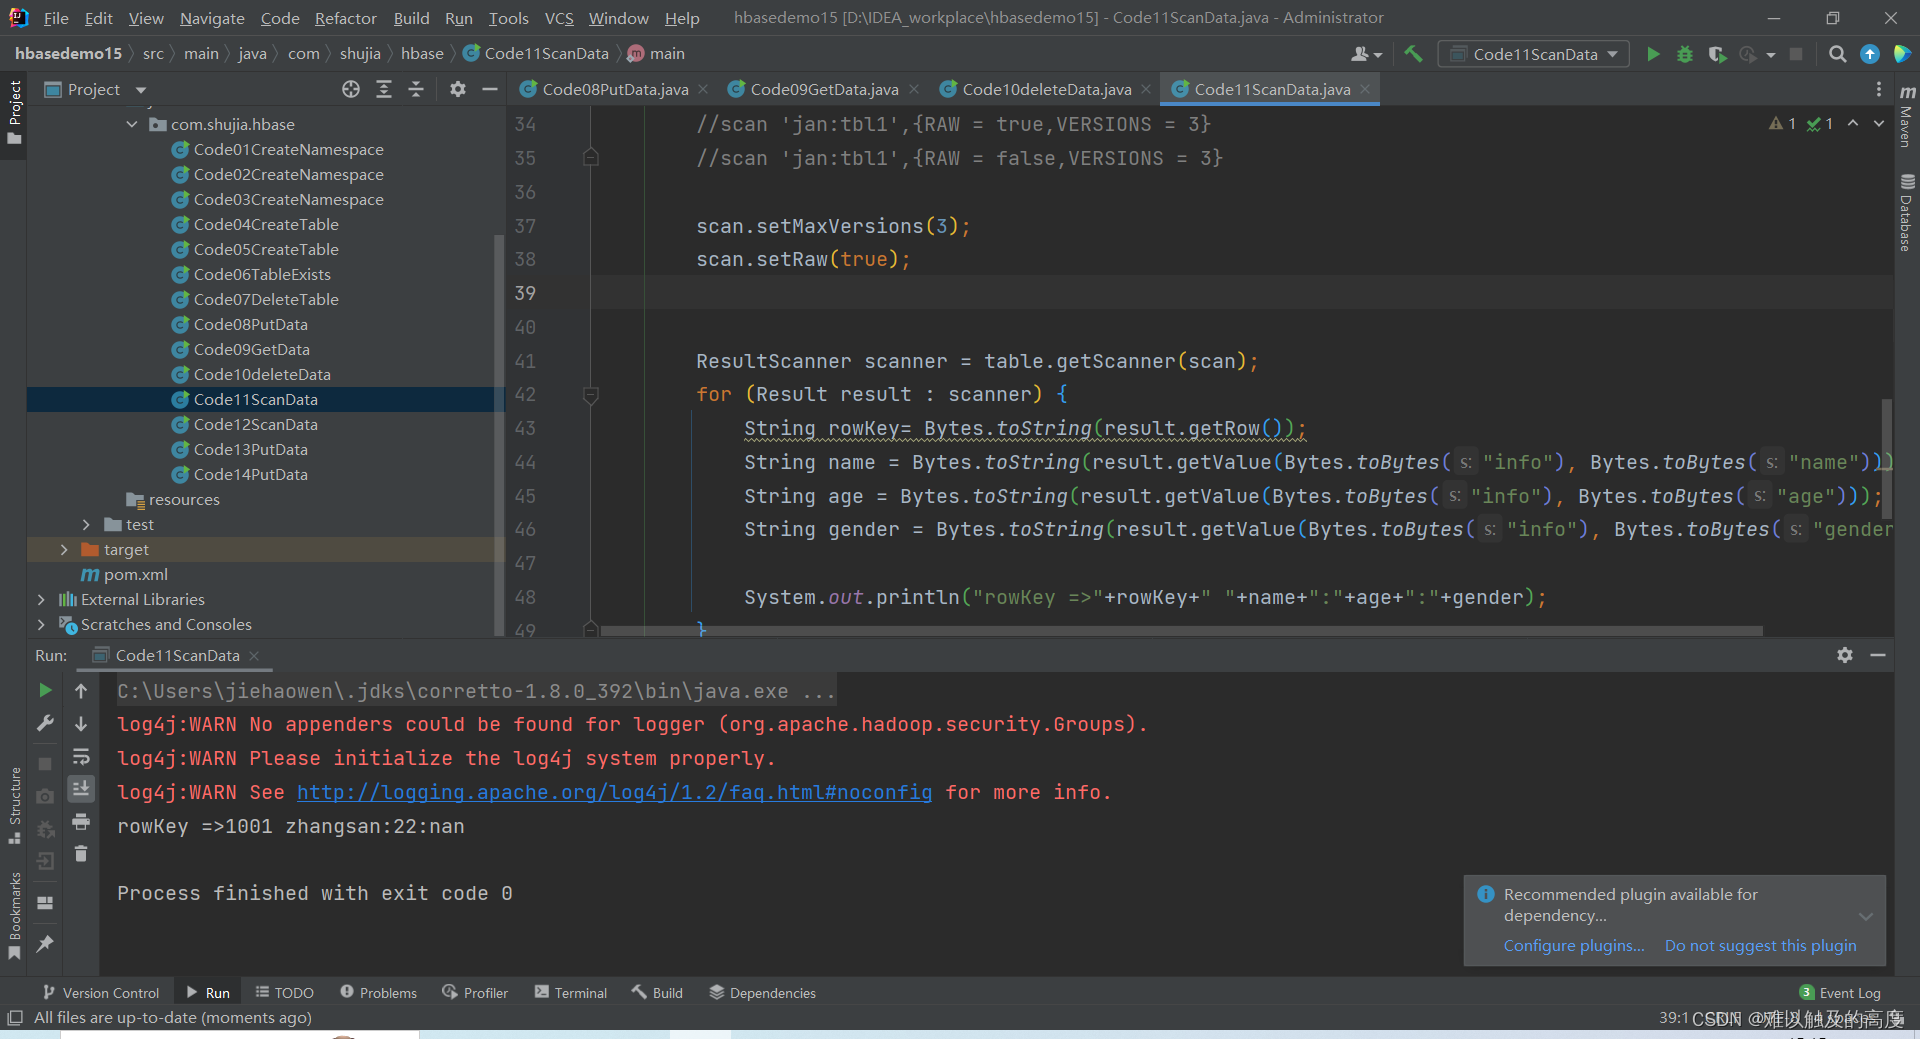Viewport: 1920px width, 1039px height.
Task: Go to previous highlighted error arrow
Action: (1853, 124)
